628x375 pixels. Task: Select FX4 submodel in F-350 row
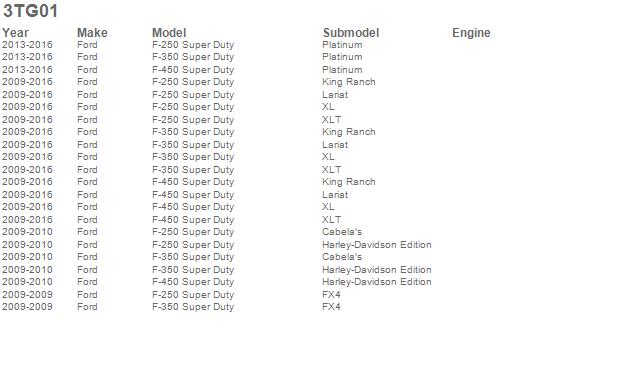(331, 307)
